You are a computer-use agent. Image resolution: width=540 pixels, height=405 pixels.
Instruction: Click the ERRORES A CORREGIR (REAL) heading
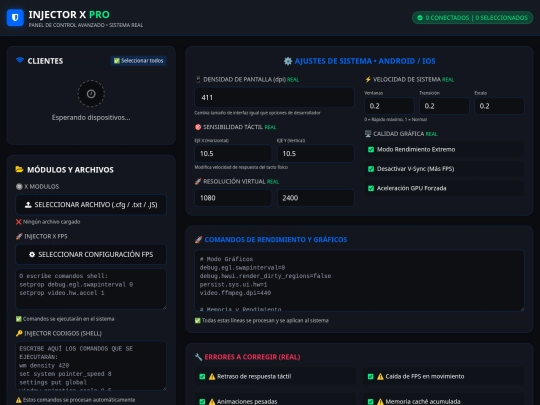(x=252, y=357)
